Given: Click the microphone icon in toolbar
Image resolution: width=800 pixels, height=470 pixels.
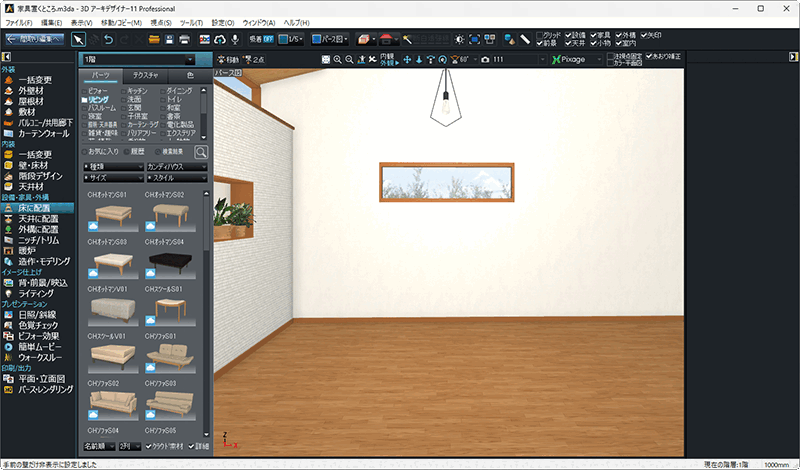Looking at the screenshot, I should (234, 38).
